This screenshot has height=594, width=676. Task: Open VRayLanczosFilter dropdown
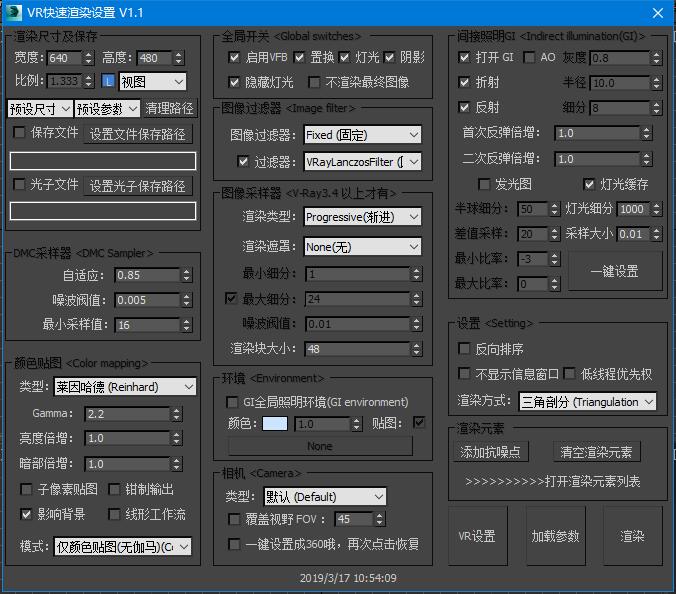pyautogui.click(x=362, y=162)
